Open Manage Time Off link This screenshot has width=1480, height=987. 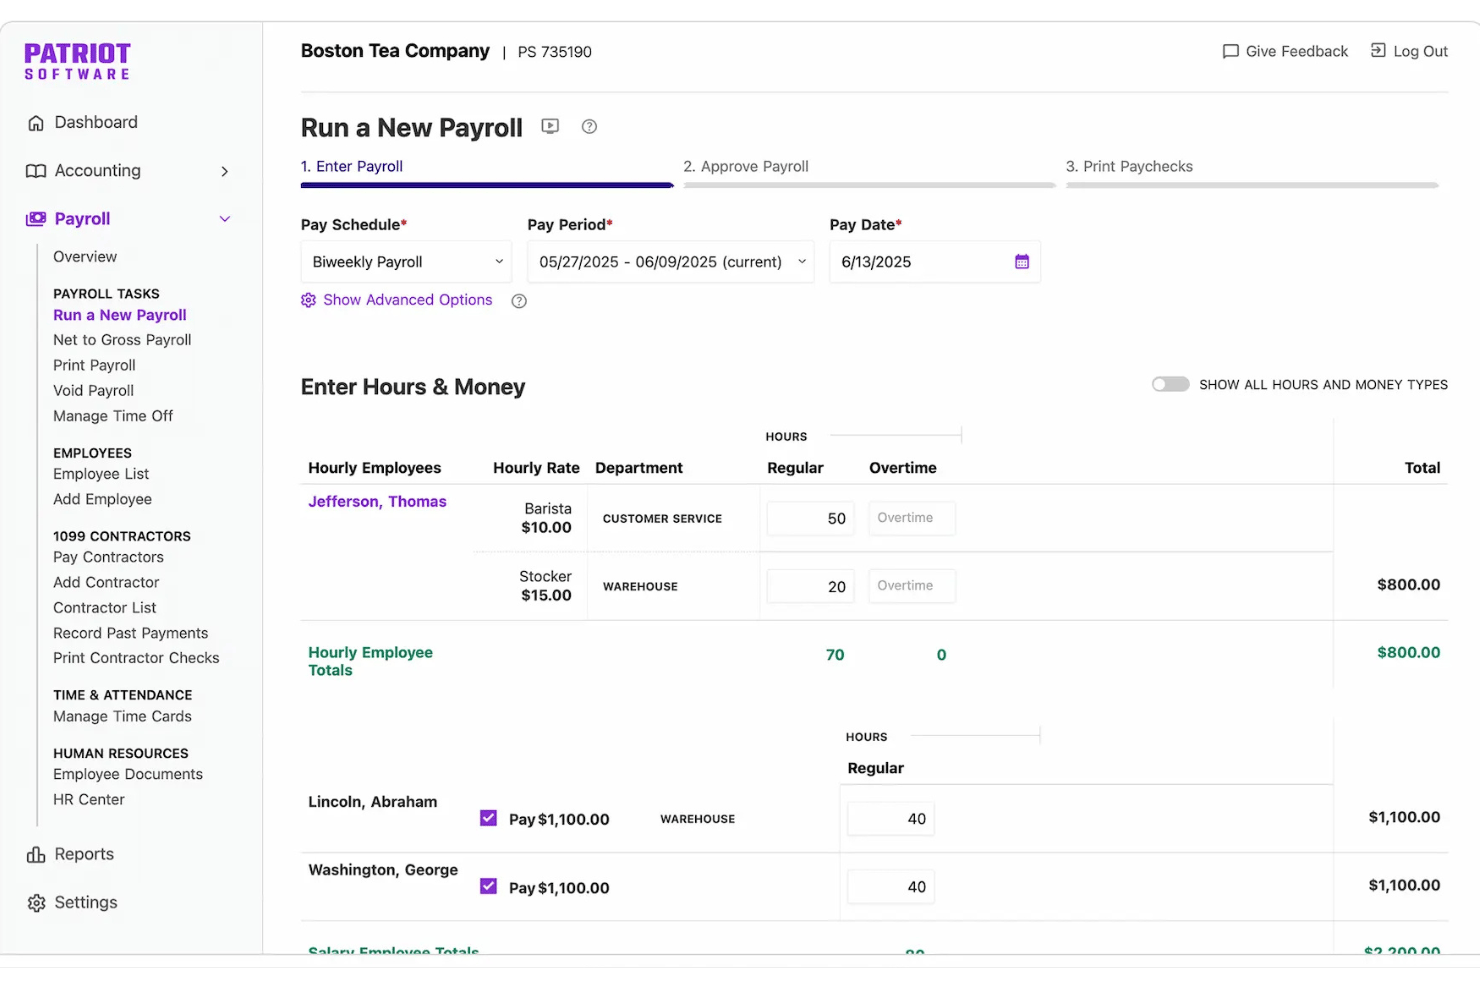[x=113, y=416]
